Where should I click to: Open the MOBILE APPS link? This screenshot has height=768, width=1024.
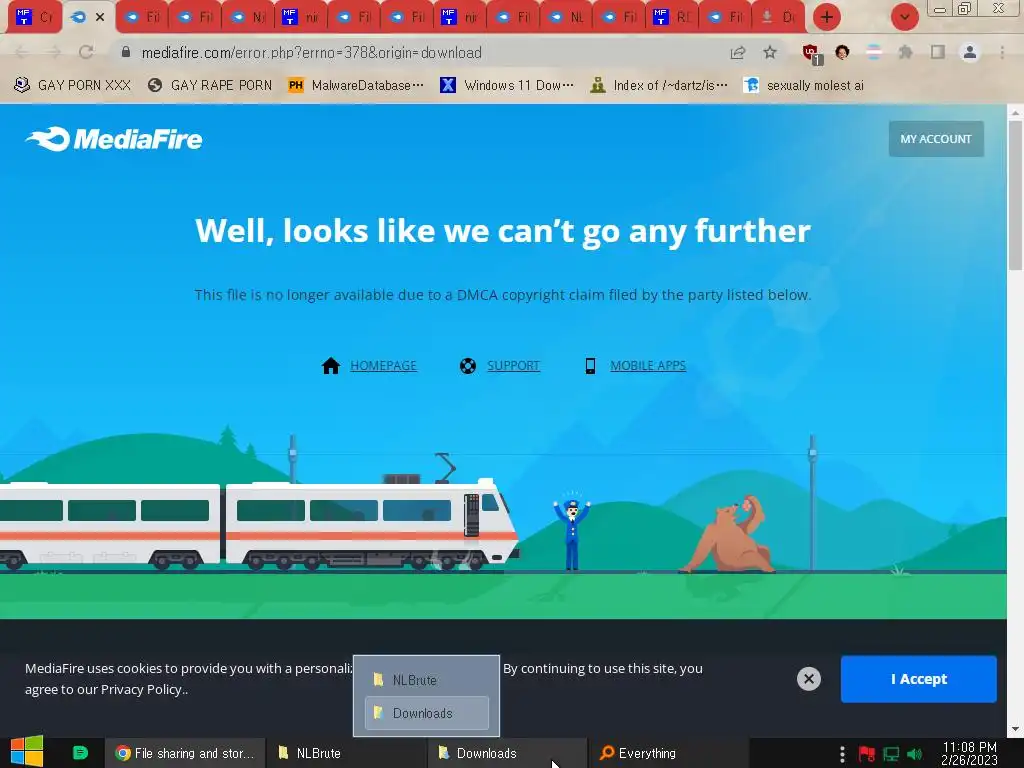coord(648,366)
